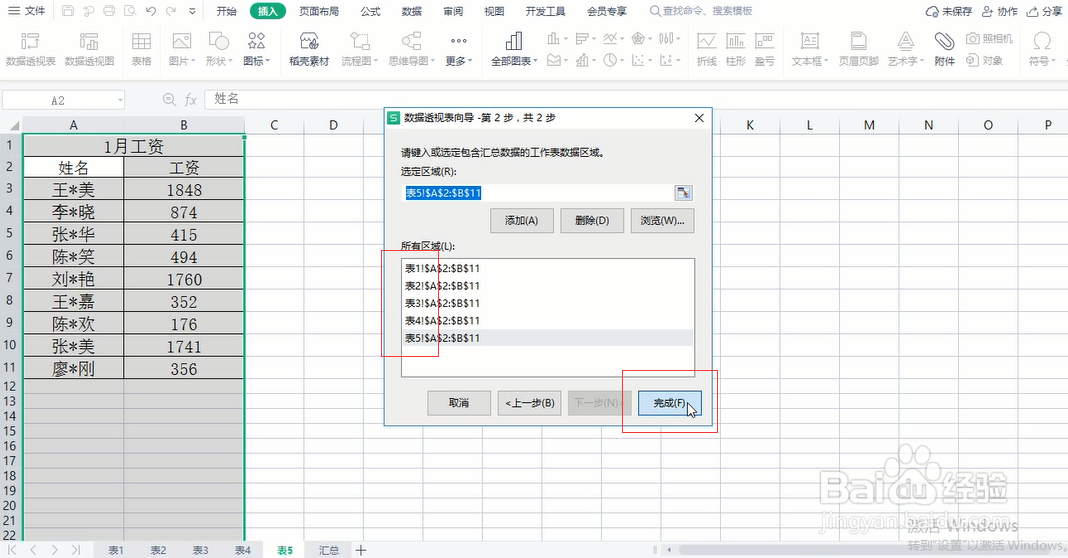Click the 完成(F) finish button
The height and width of the screenshot is (558, 1068).
[x=670, y=403]
